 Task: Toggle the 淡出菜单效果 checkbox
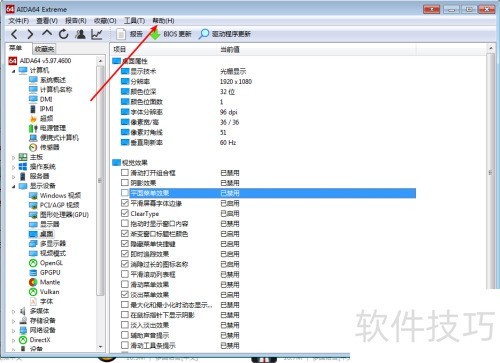coord(125,295)
